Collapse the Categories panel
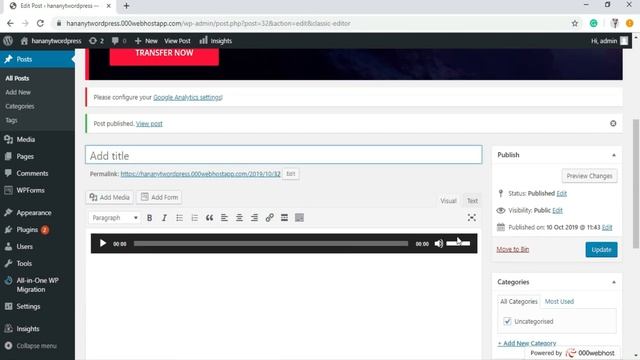This screenshot has width=640, height=360. coord(613,282)
